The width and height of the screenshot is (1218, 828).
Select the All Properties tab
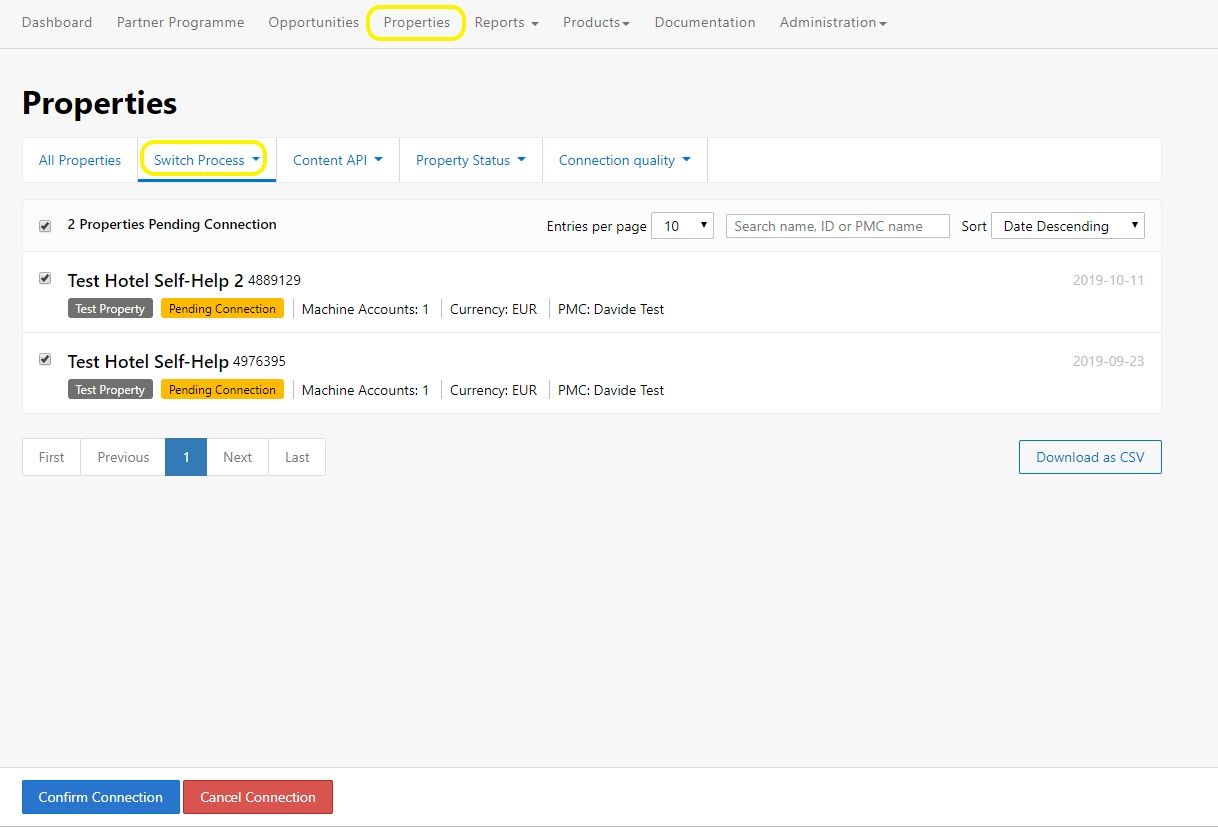click(x=80, y=160)
